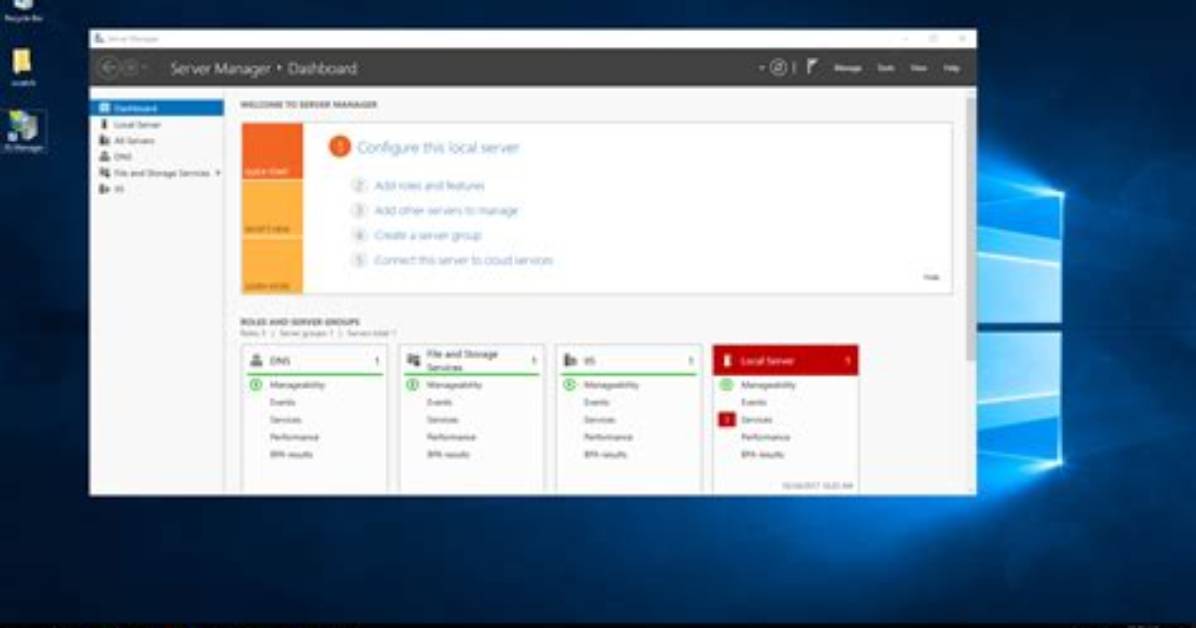The height and width of the screenshot is (628, 1196).
Task: Click the orange step 1 circle icon
Action: click(x=339, y=147)
